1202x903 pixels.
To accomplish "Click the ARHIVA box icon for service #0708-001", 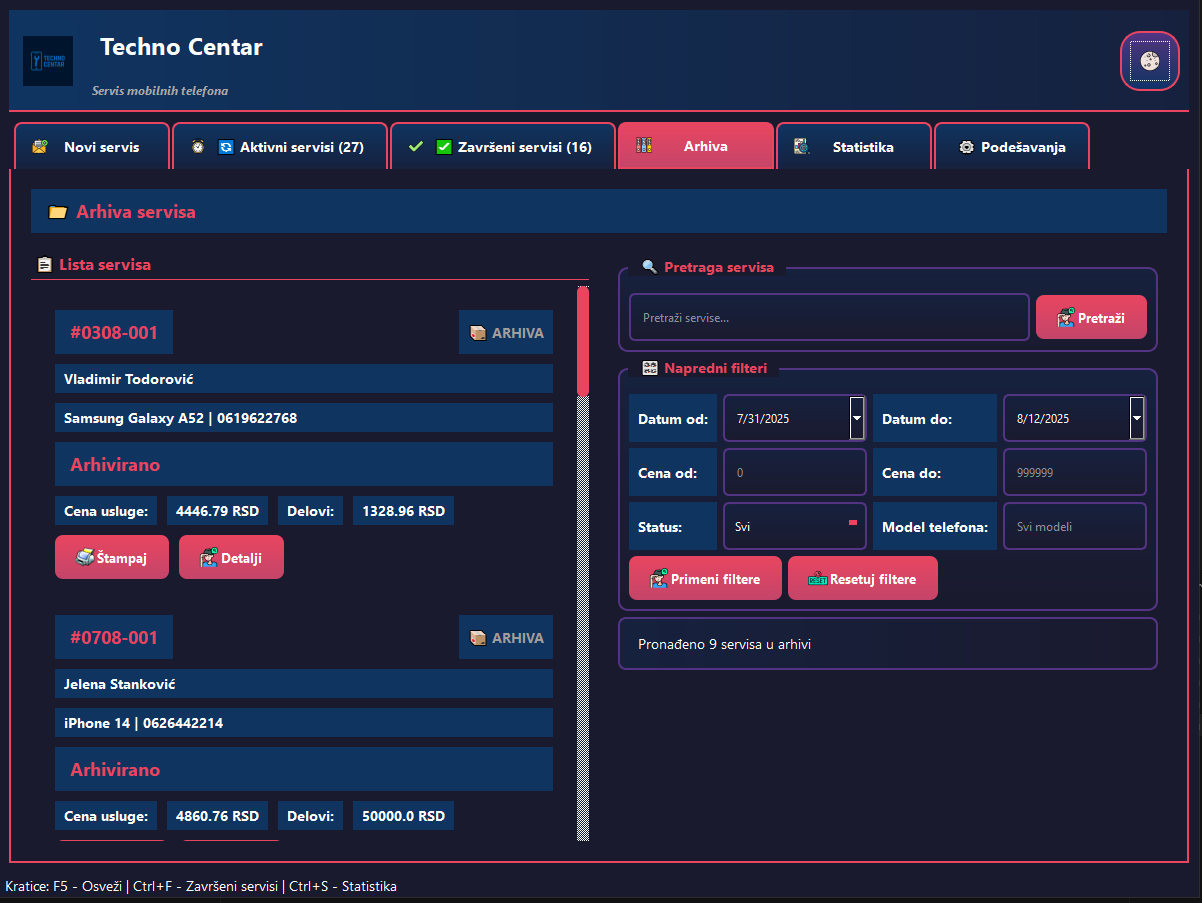I will (478, 637).
